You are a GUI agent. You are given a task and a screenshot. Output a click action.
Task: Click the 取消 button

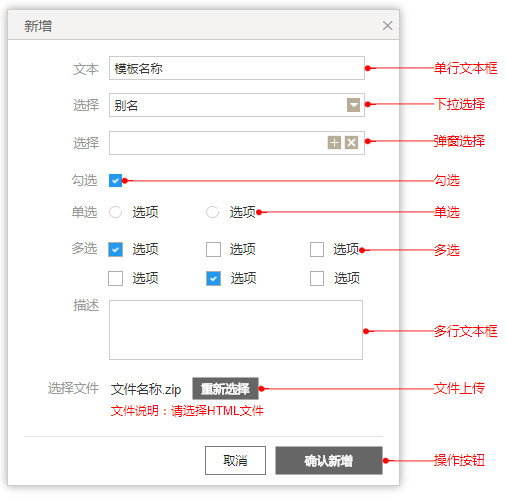[235, 460]
